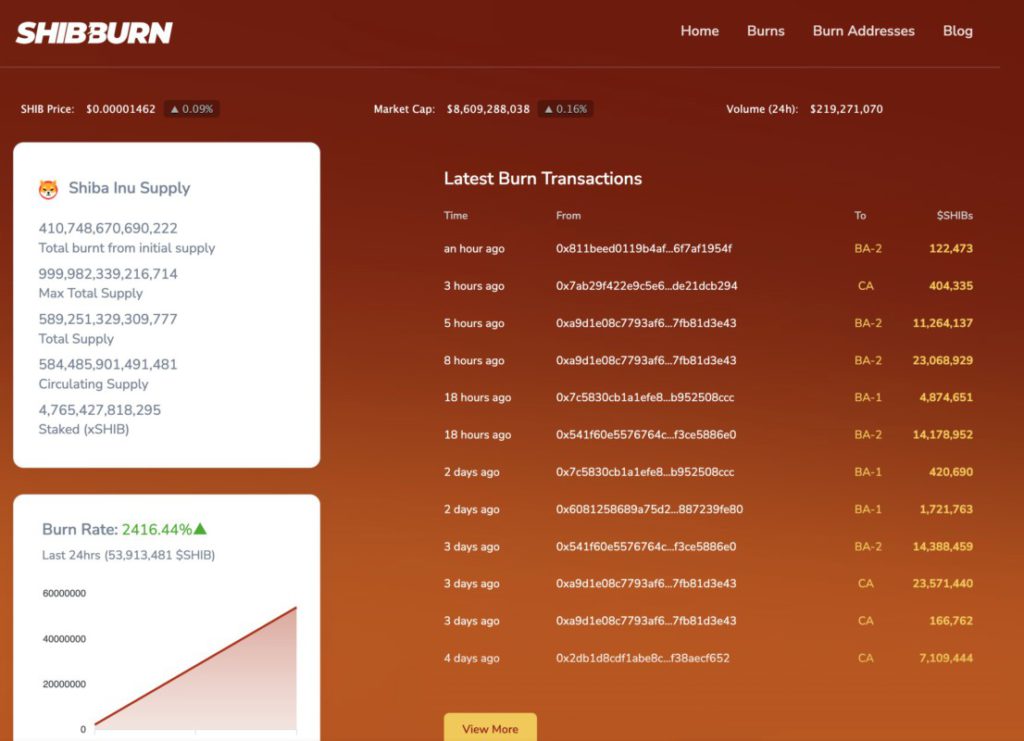Click the SHIB price 0.09% change badge

click(x=190, y=109)
